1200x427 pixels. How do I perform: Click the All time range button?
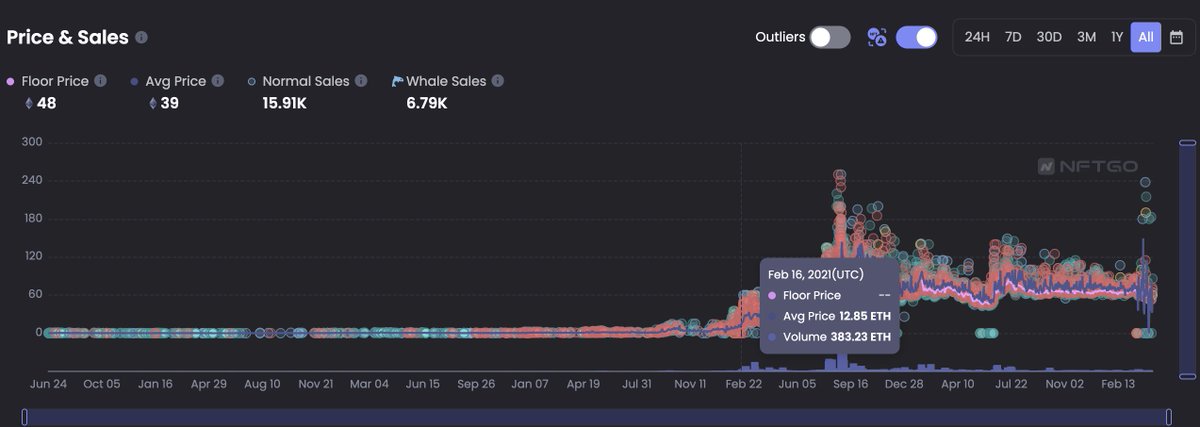tap(1145, 37)
